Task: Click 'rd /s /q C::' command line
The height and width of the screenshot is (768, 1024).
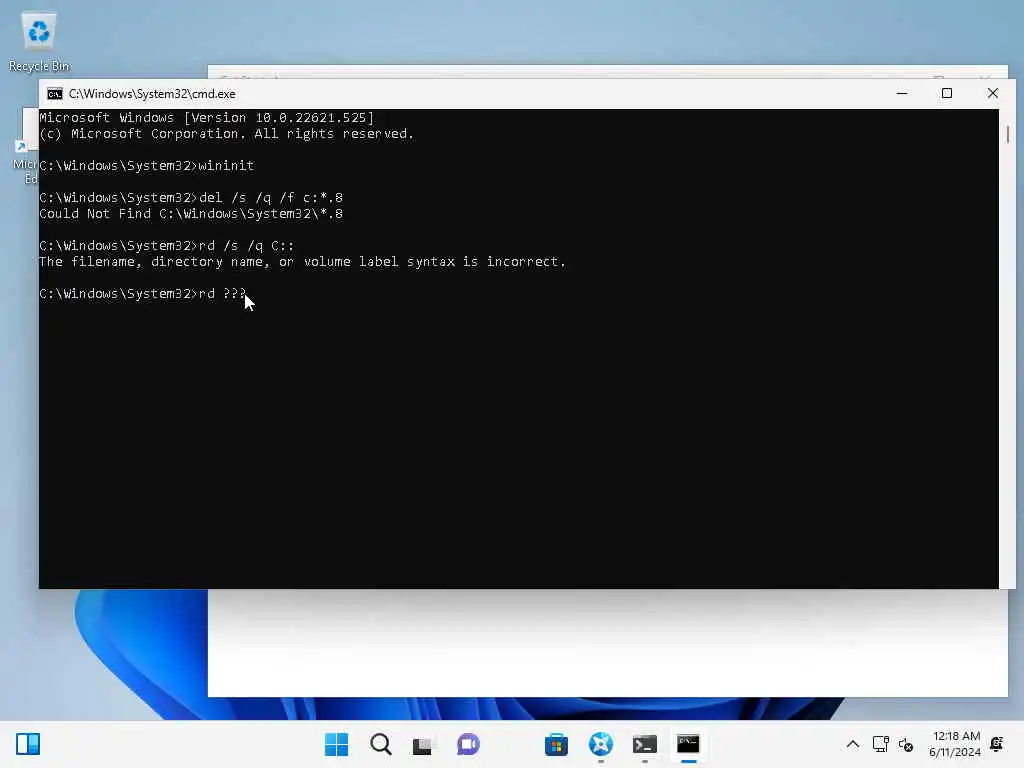Action: (167, 246)
